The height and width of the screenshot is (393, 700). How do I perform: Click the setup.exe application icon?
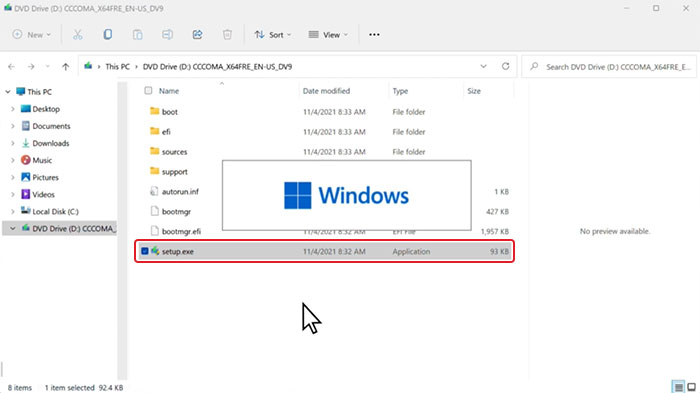[x=155, y=251]
